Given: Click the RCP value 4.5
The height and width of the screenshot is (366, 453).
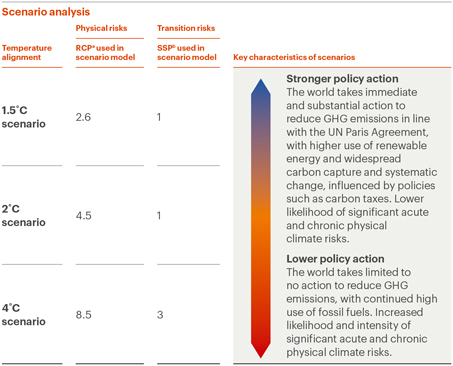Looking at the screenshot, I should click(x=84, y=215).
